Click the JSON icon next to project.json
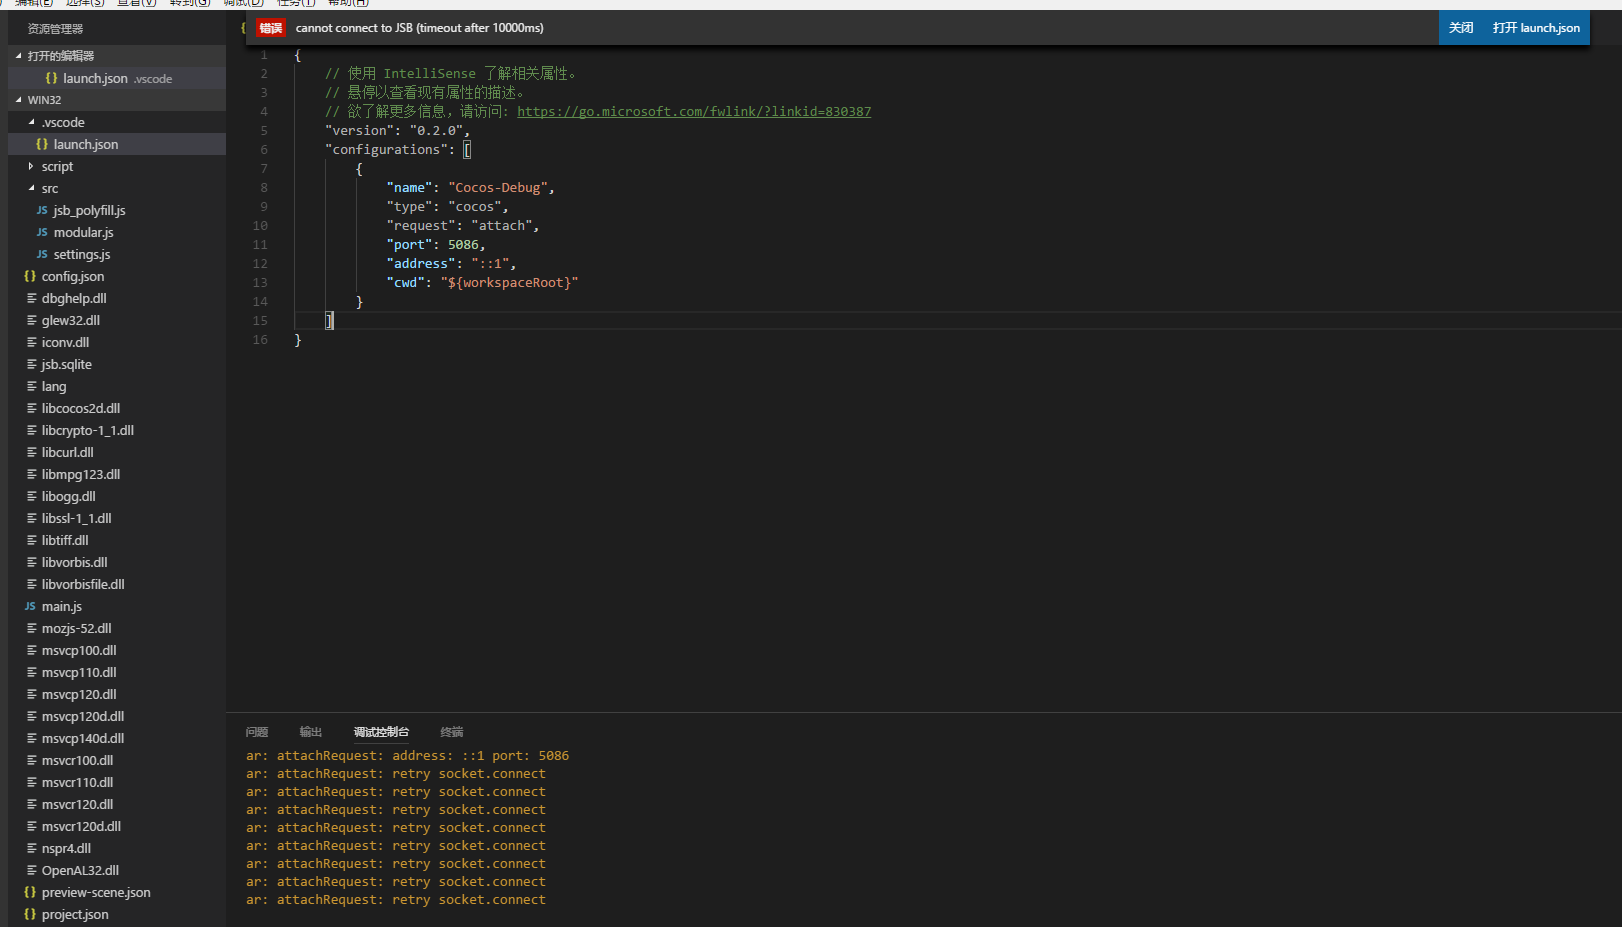1622x927 pixels. [30, 915]
